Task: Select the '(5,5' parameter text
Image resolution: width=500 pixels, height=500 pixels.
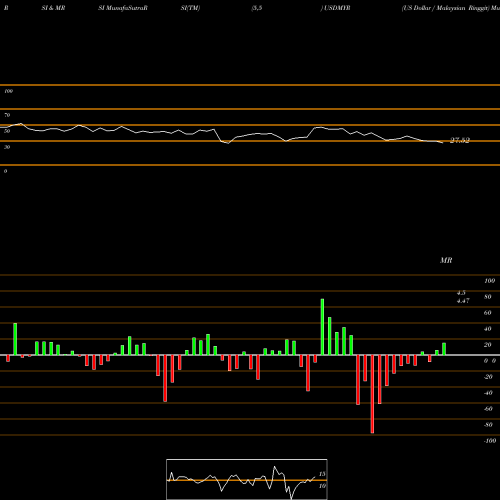Action: click(x=256, y=8)
